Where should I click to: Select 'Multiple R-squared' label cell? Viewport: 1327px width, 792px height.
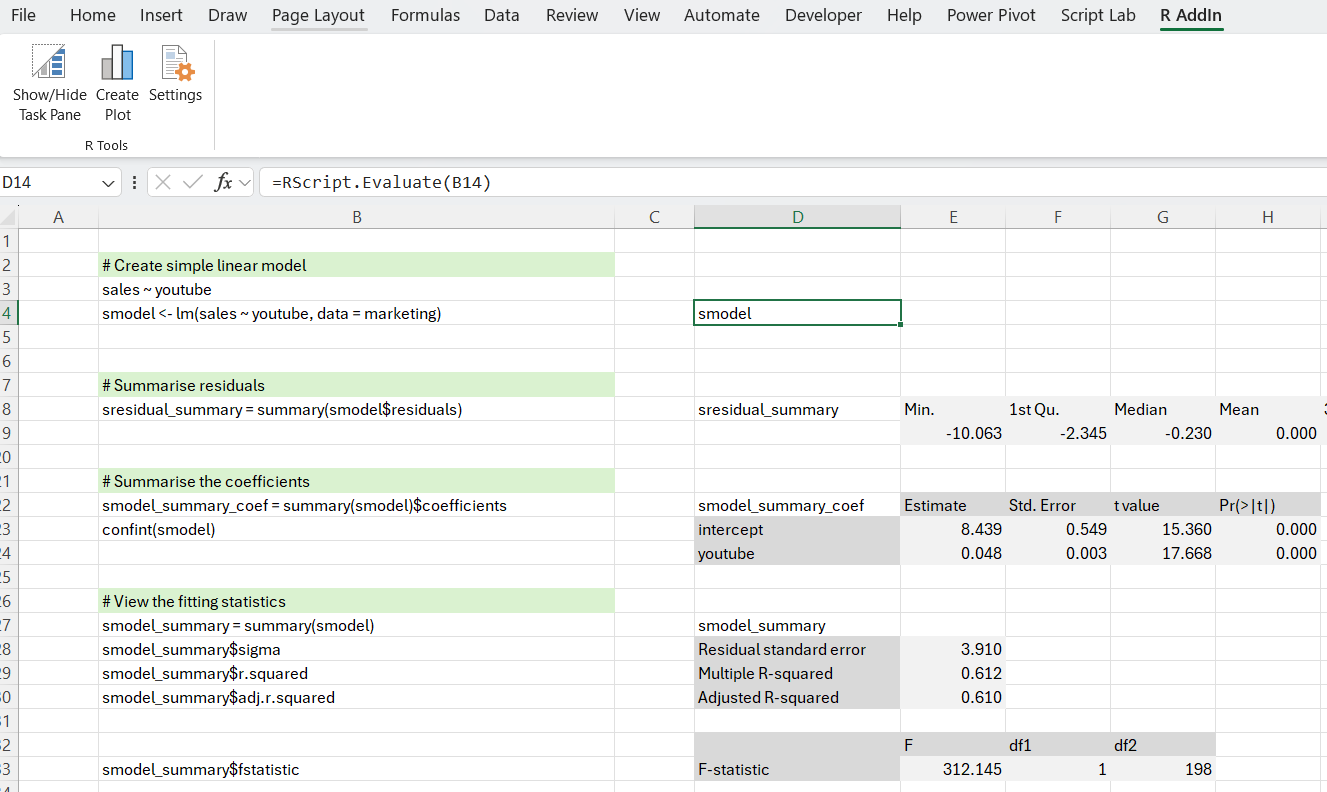797,673
